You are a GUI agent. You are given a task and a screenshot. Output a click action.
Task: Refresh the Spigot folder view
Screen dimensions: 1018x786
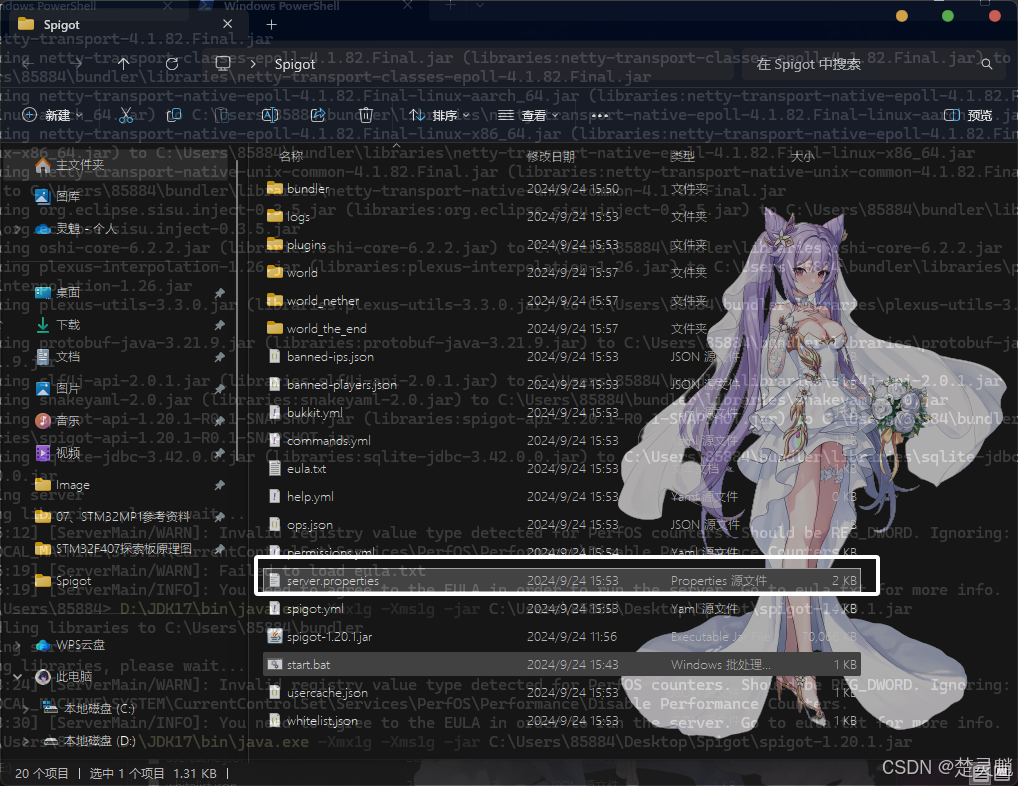172,64
